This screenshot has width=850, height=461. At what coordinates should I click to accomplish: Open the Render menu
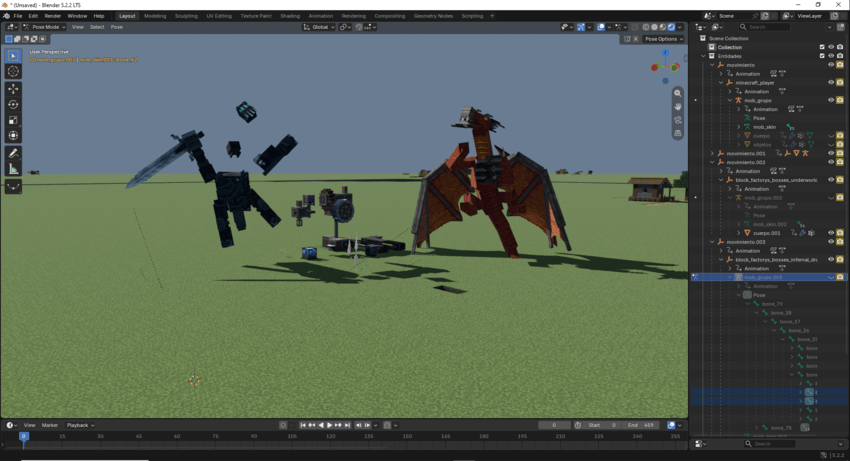coord(53,16)
